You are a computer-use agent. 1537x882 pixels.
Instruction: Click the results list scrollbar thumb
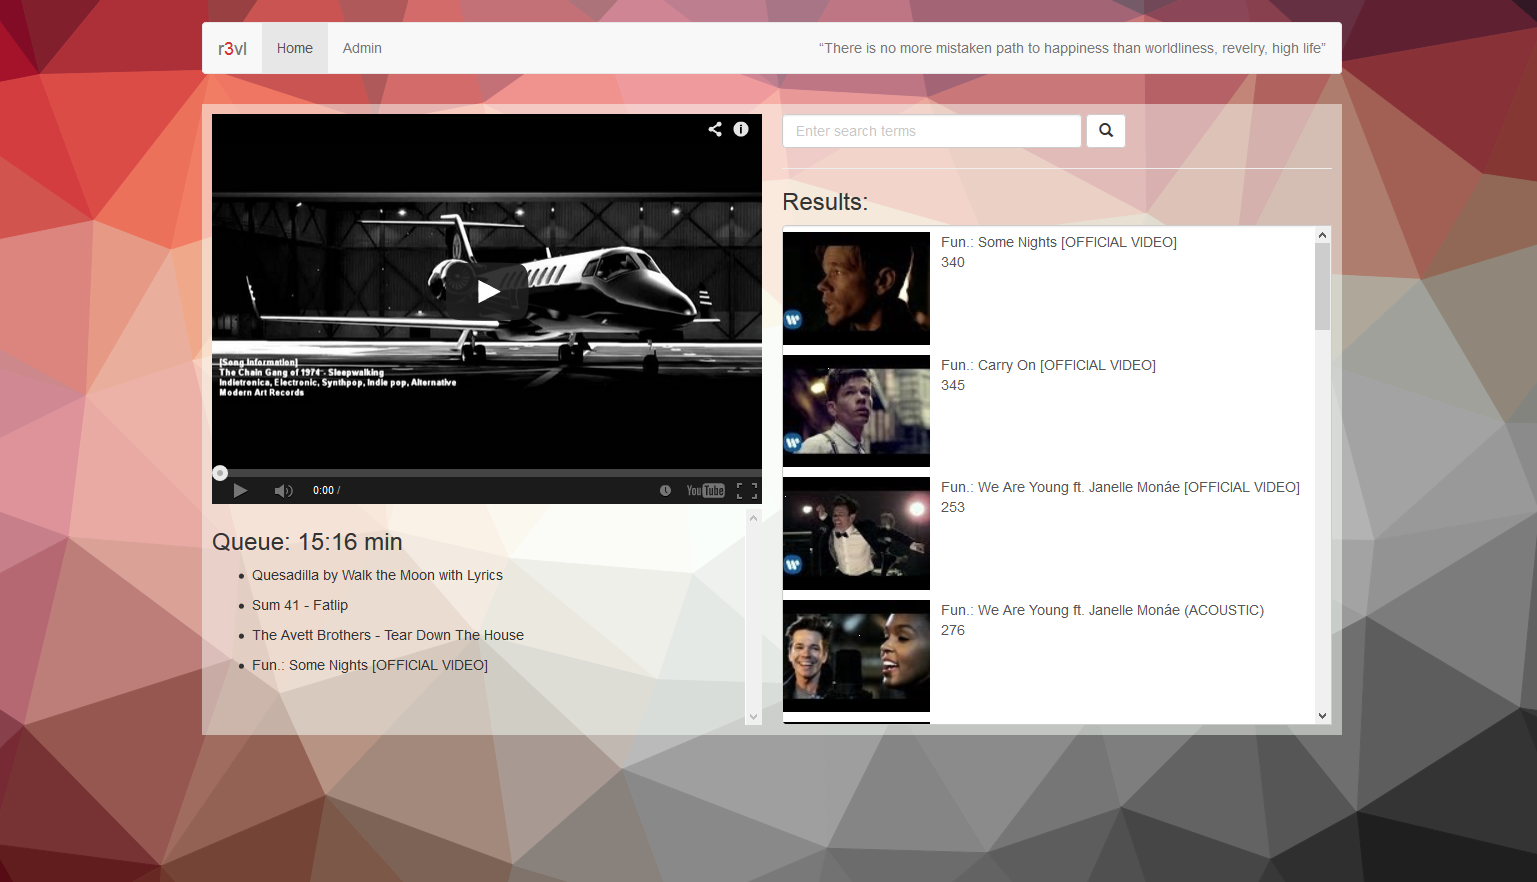tap(1322, 286)
